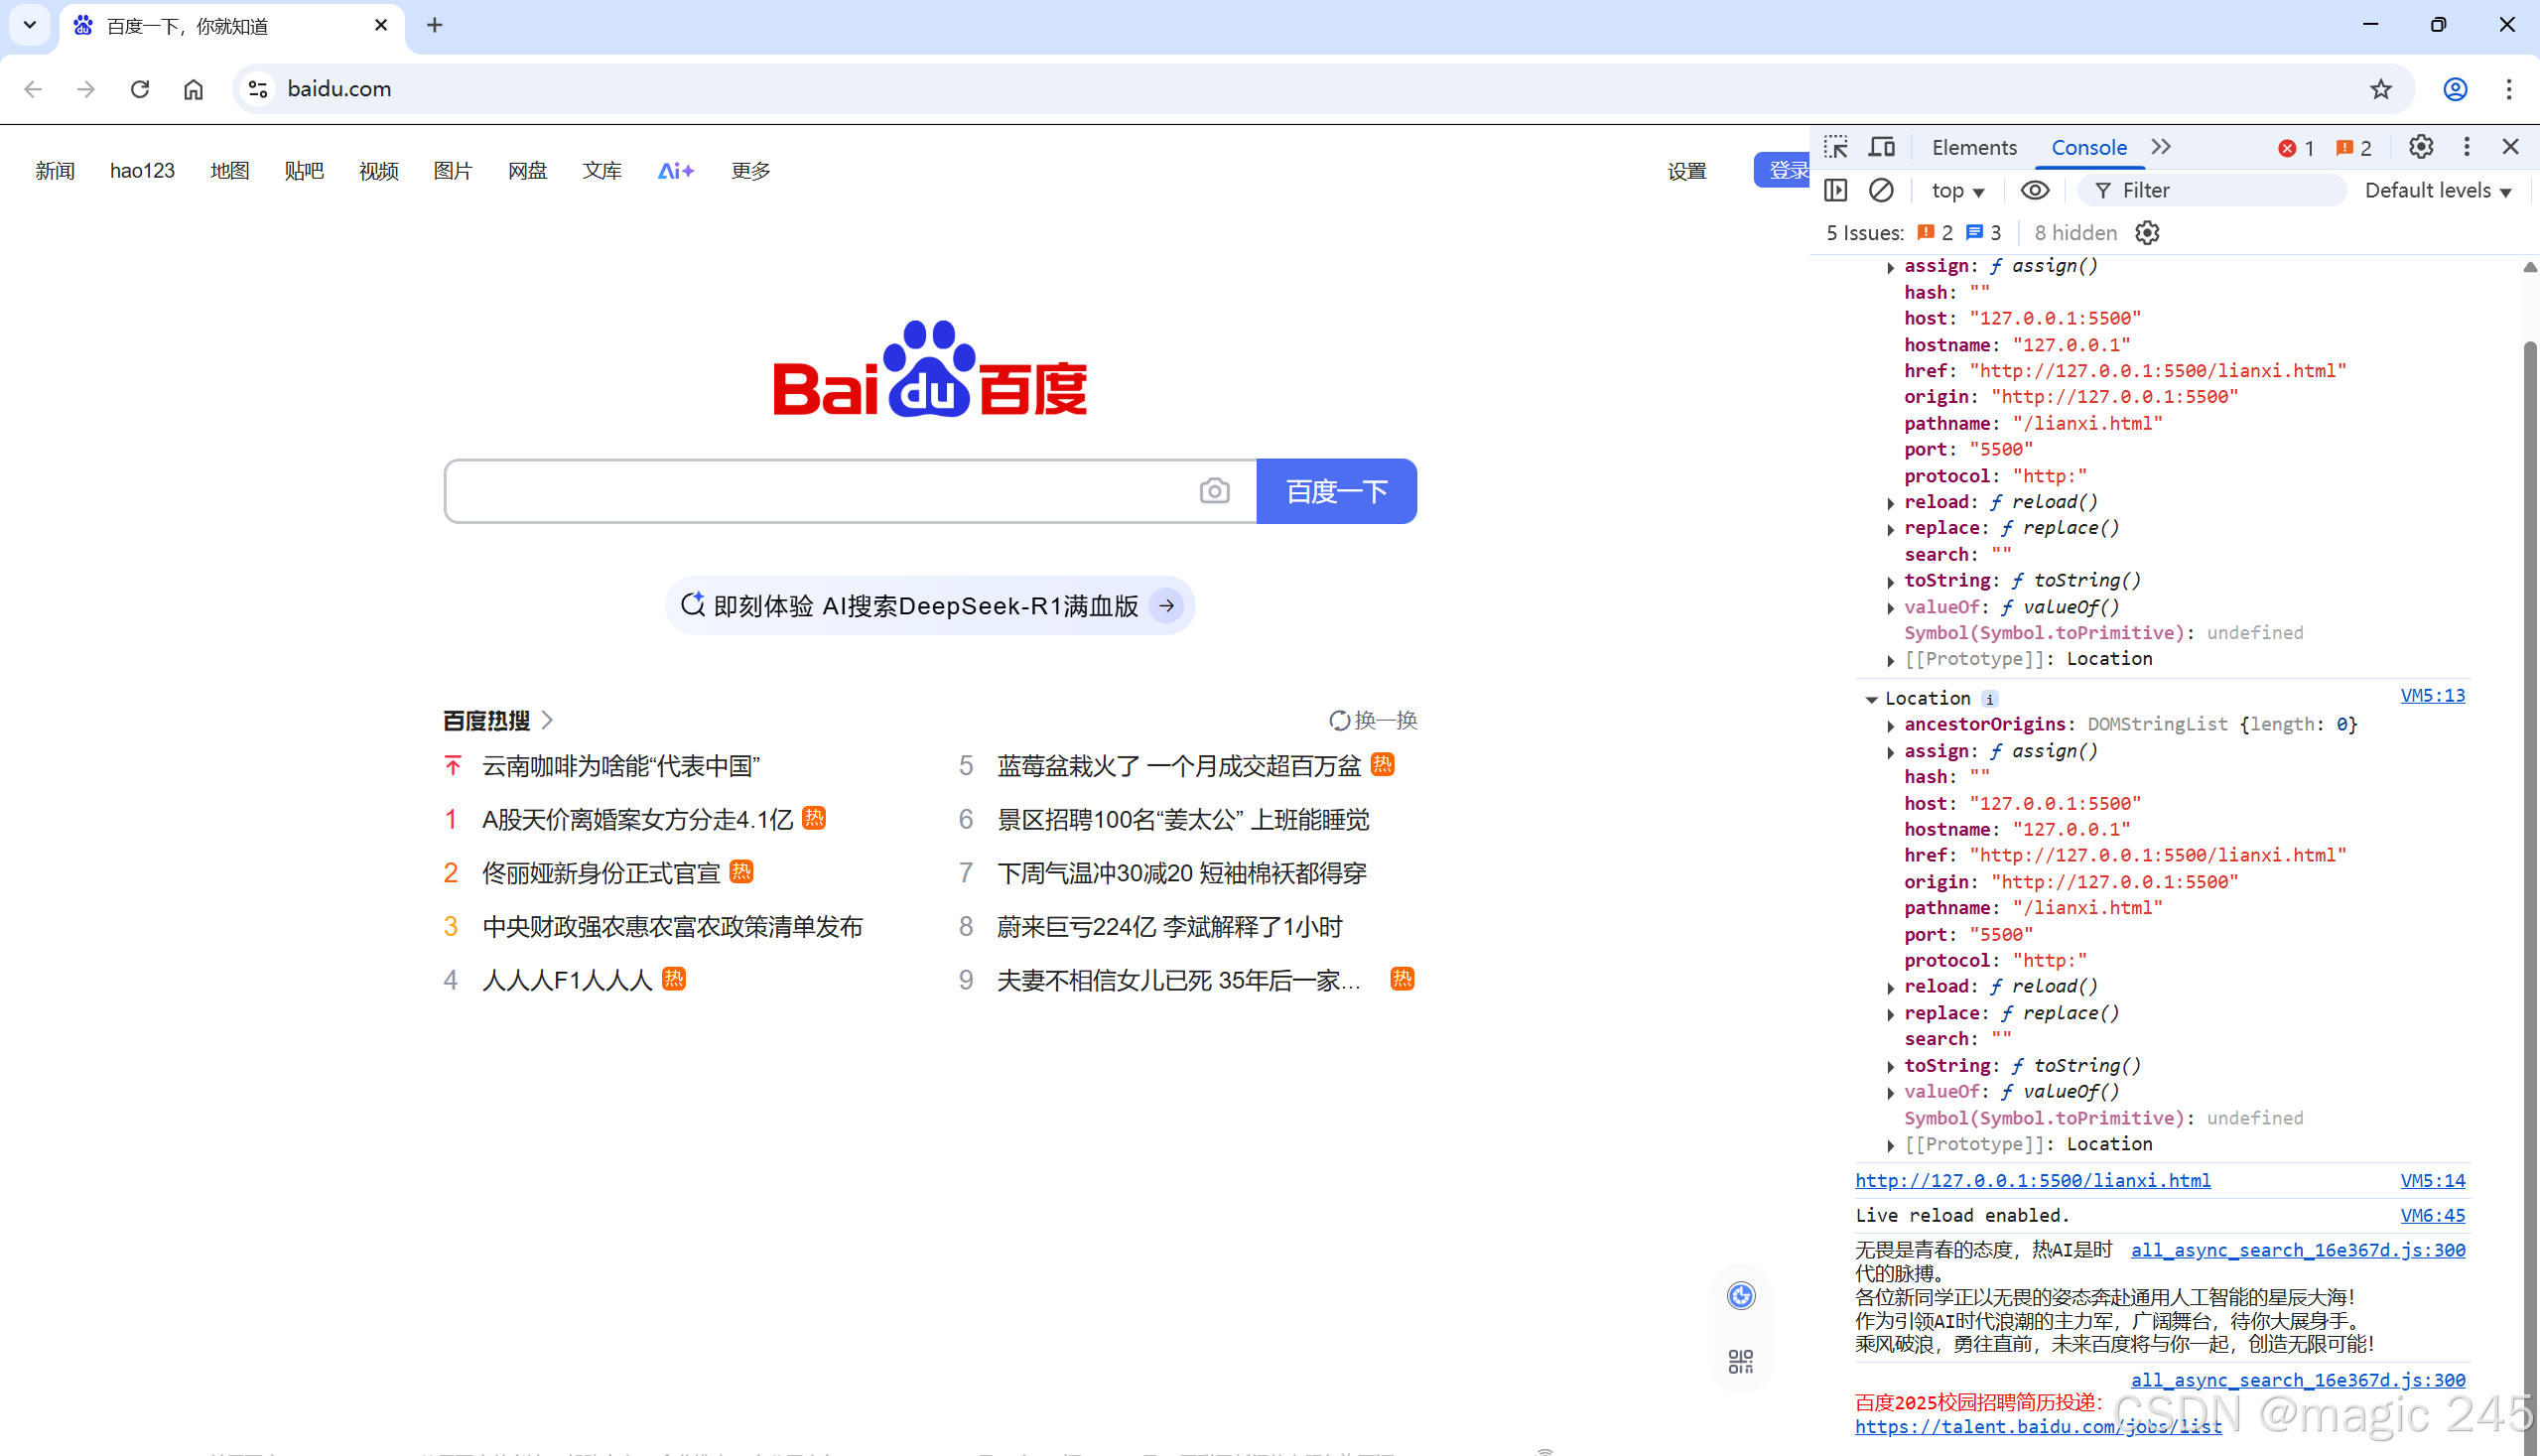The image size is (2540, 1456).
Task: Click the clear console icon
Action: (1881, 190)
